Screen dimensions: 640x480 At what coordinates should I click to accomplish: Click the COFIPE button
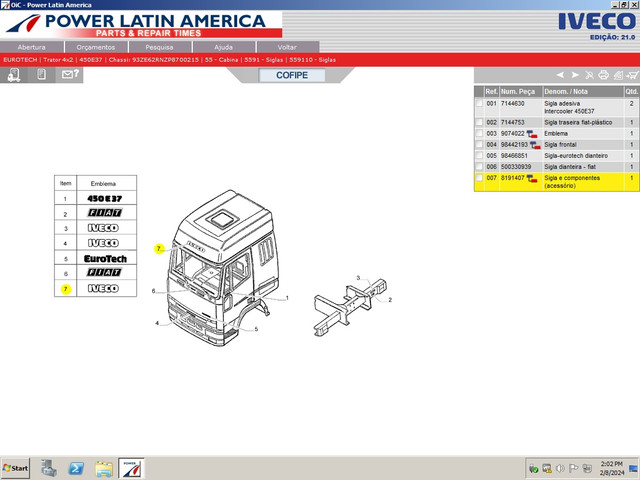[x=292, y=75]
